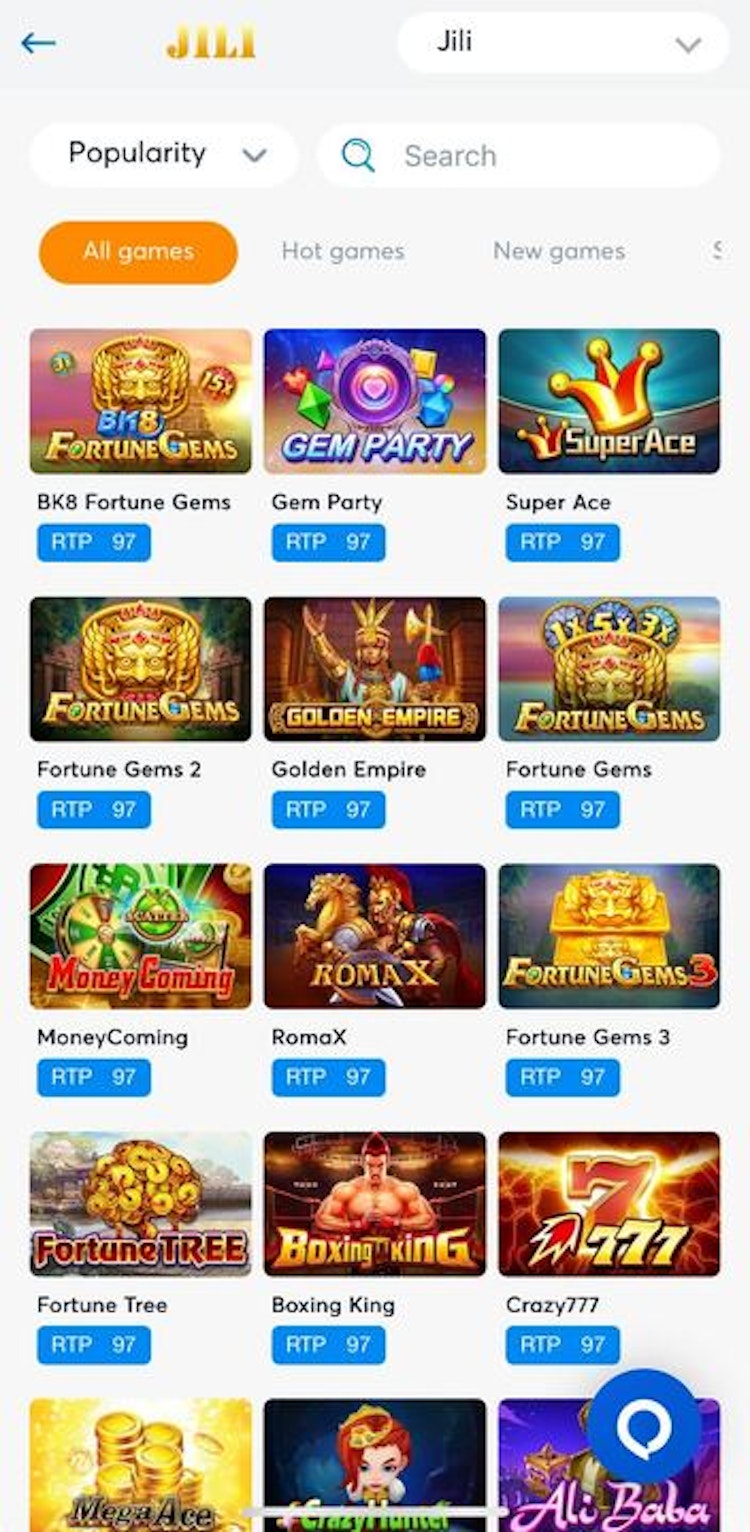Select the Golden Empire game image
Viewport: 750px width, 1532px height.
coord(375,669)
